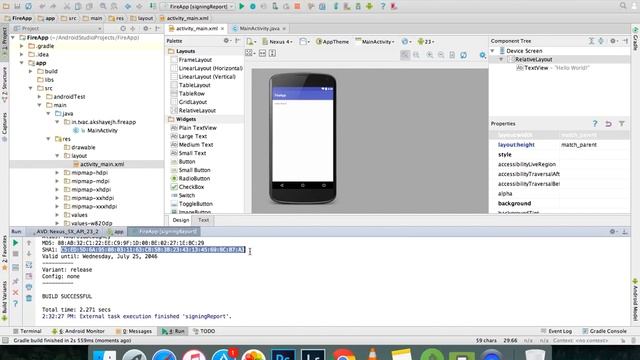Close the Run tab with red X
Viewport: 640px width, 360px height.
tap(16, 293)
